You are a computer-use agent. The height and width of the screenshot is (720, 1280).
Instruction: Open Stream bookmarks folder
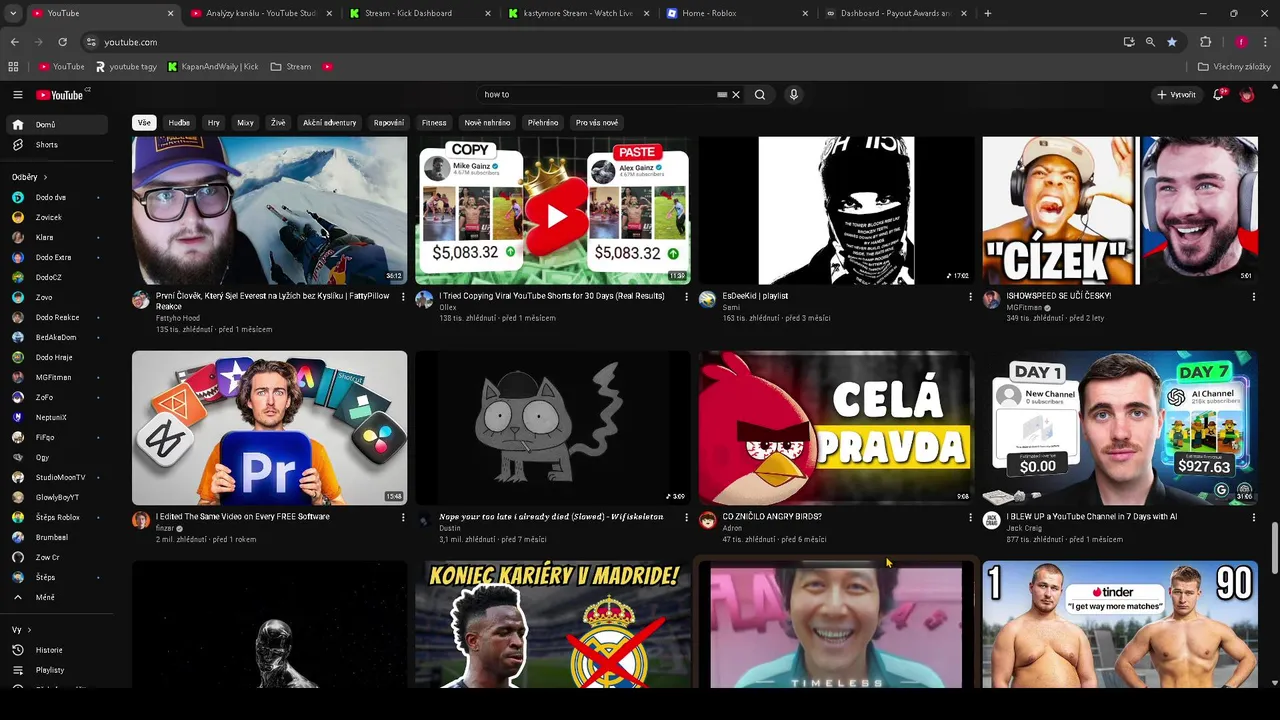pos(291,67)
